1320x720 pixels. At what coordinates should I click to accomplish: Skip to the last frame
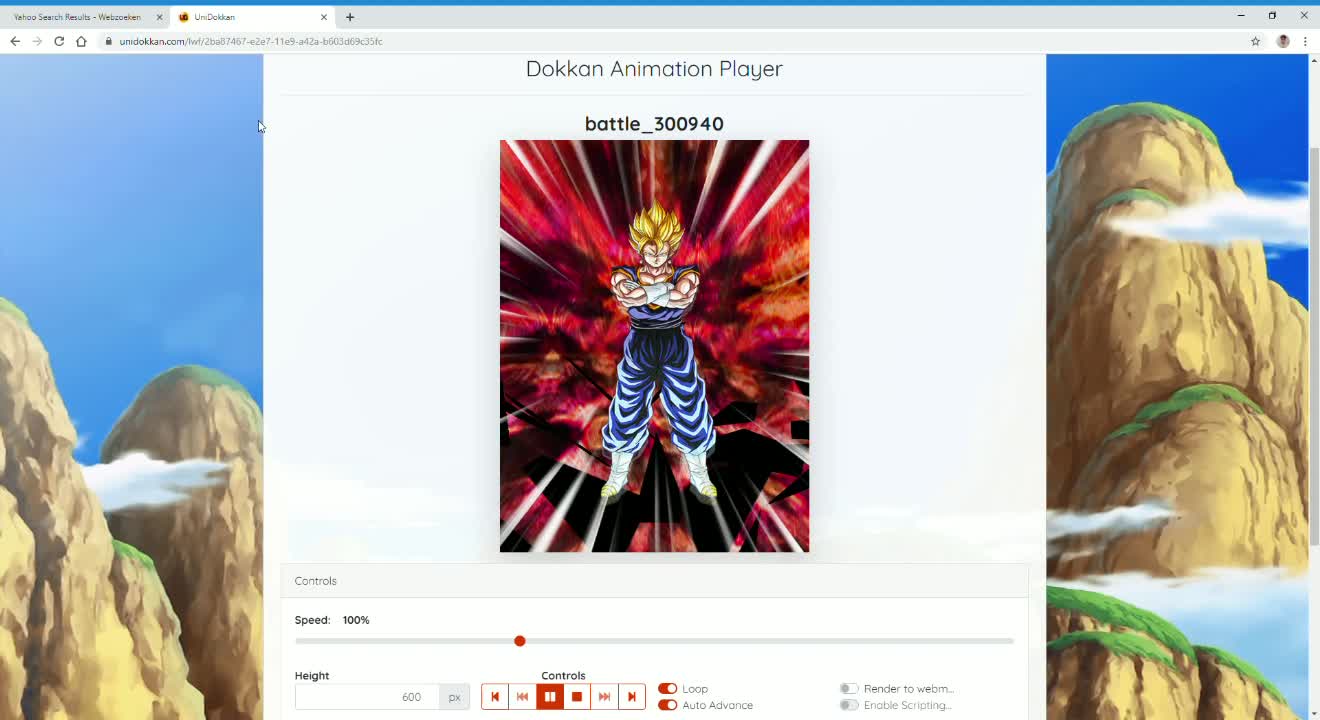pos(631,697)
